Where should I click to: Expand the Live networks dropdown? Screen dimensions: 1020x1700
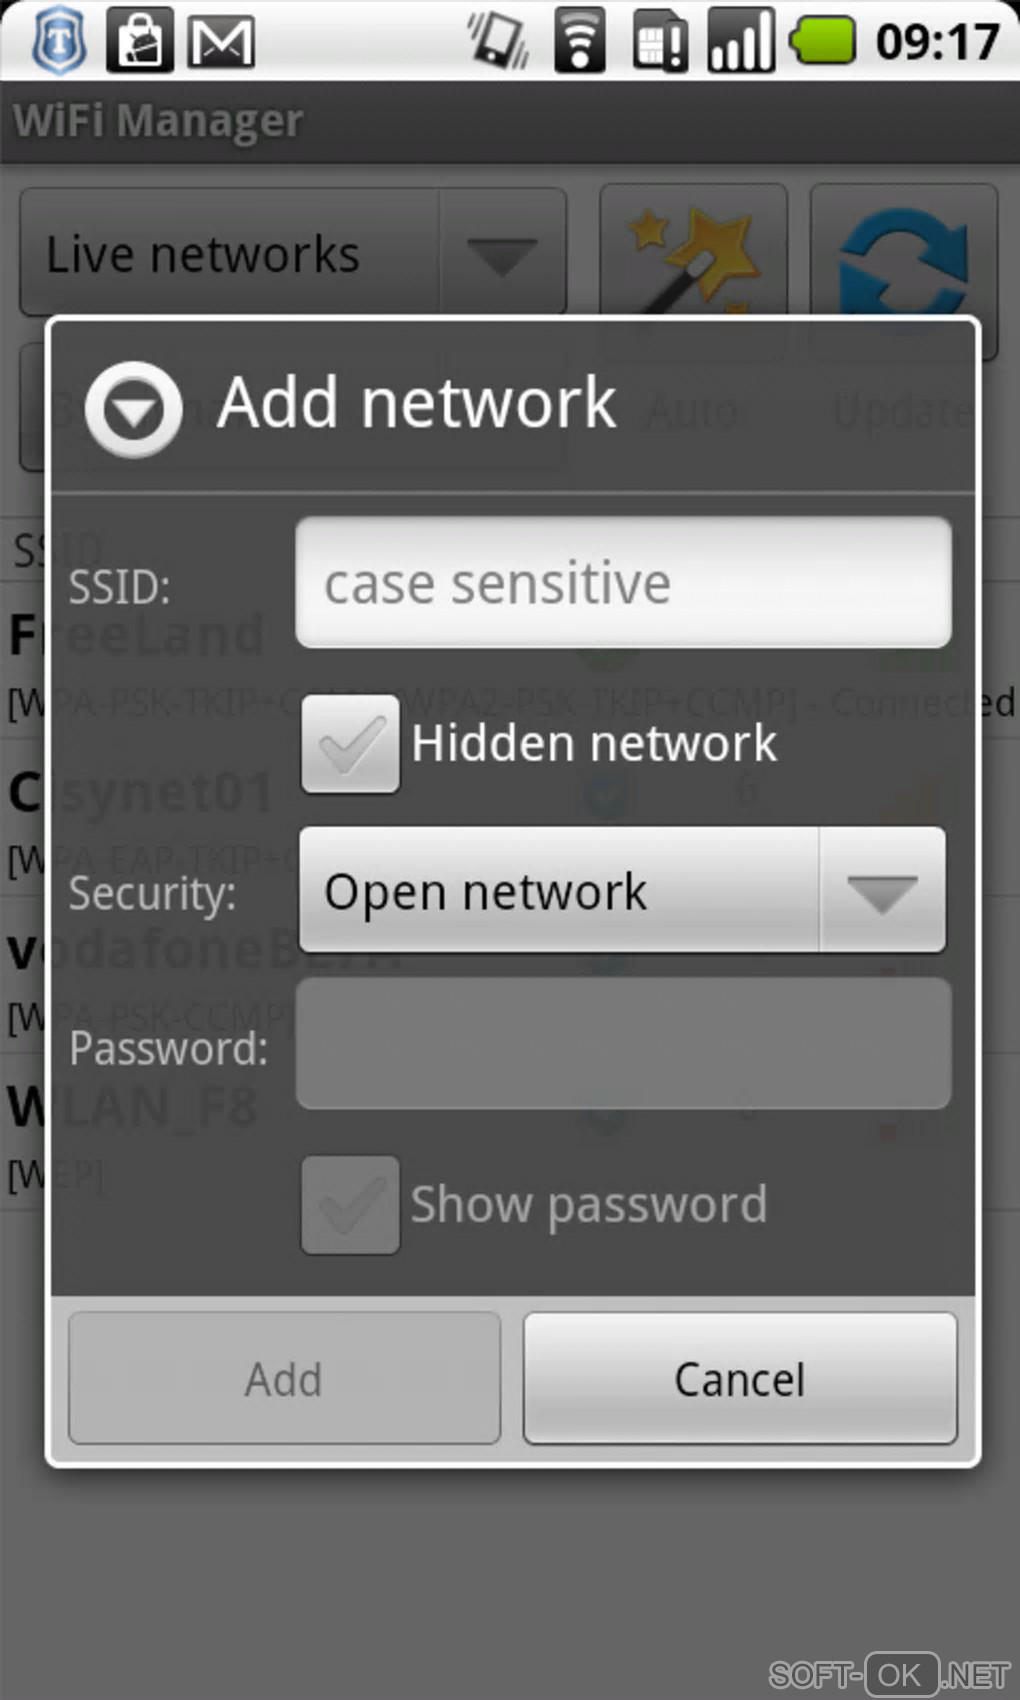pos(294,253)
